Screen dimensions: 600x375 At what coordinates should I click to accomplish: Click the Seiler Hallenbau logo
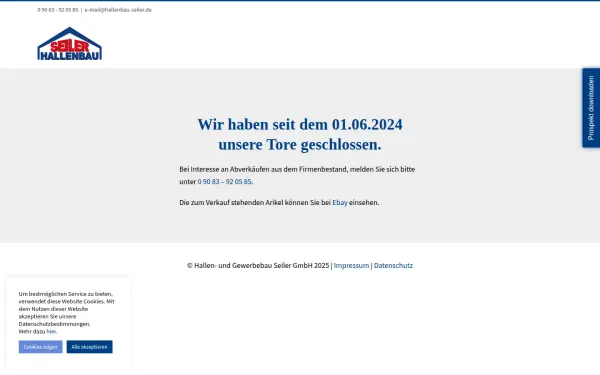click(70, 44)
